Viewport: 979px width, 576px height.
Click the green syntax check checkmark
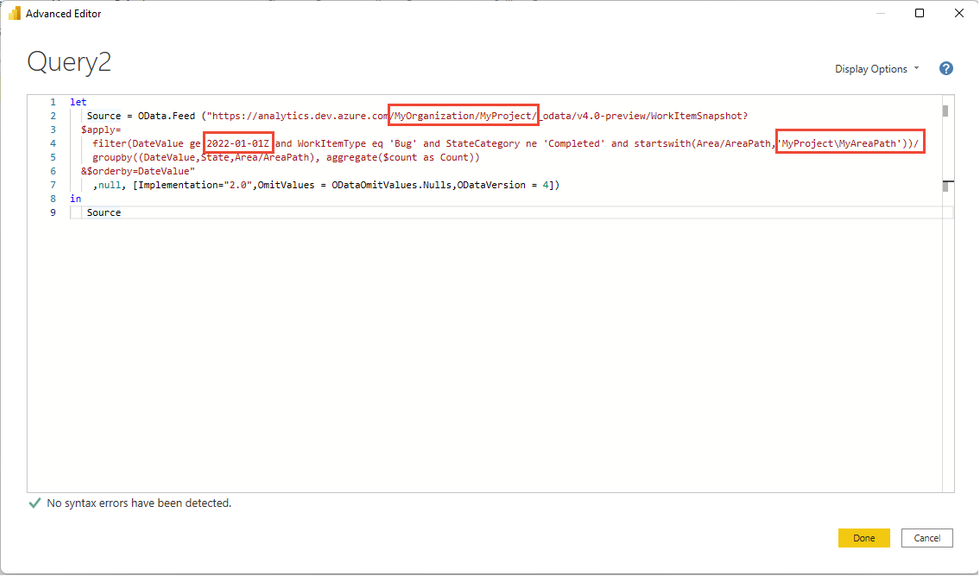click(36, 503)
